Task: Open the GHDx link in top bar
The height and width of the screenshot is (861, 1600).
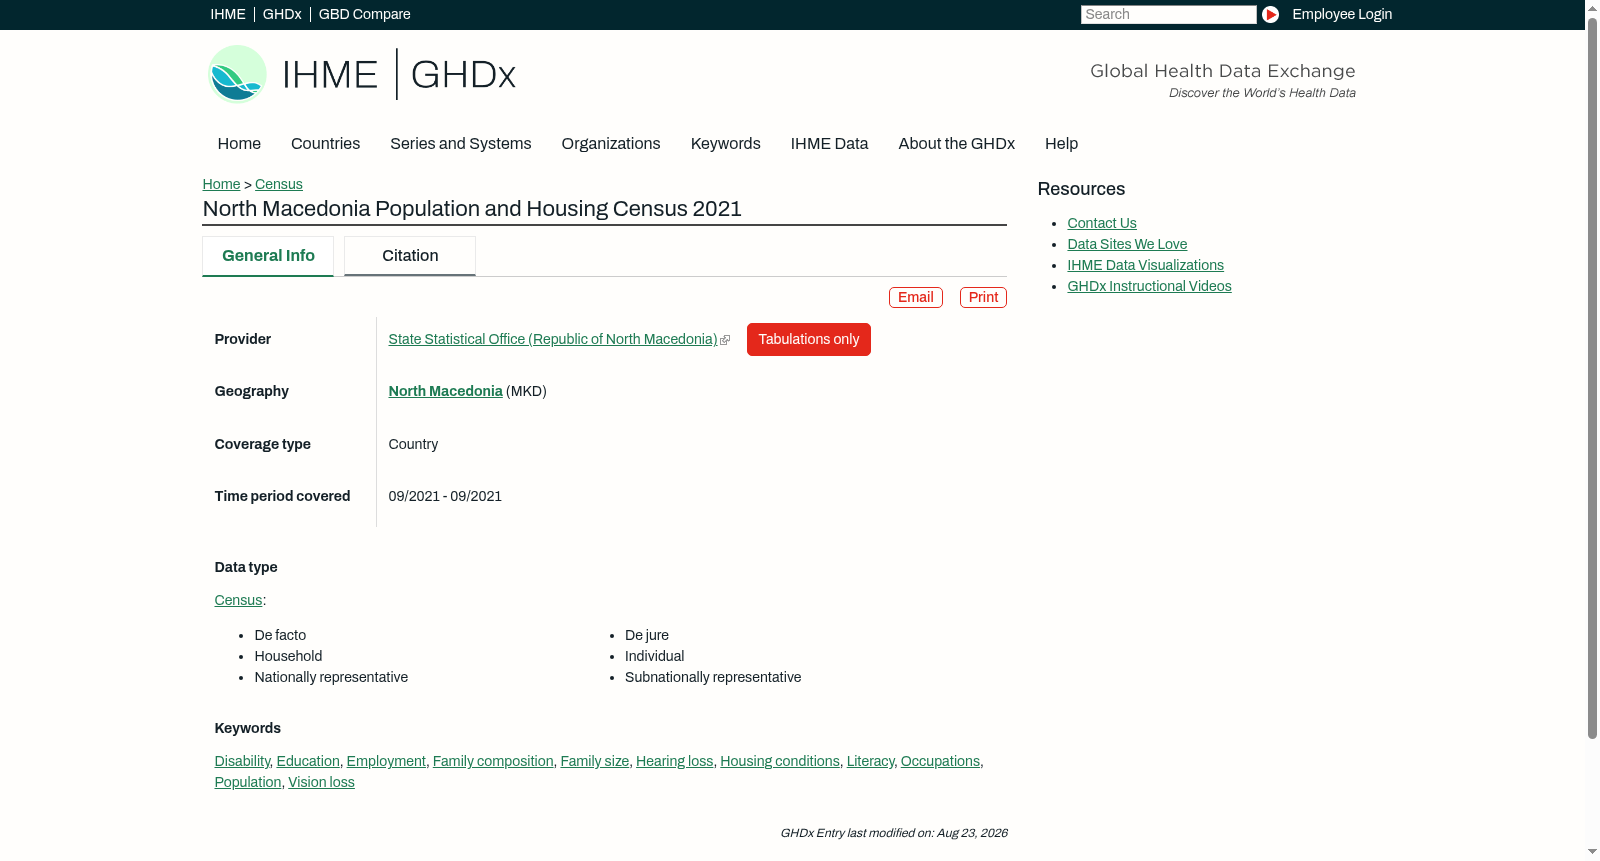Action: [x=282, y=14]
